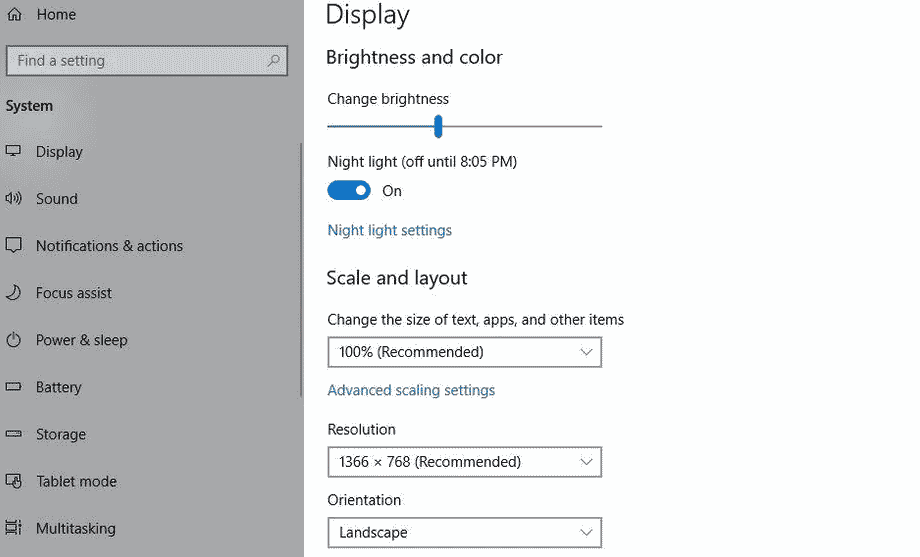This screenshot has height=557, width=920.
Task: Click the search magnifier icon
Action: coord(273,60)
